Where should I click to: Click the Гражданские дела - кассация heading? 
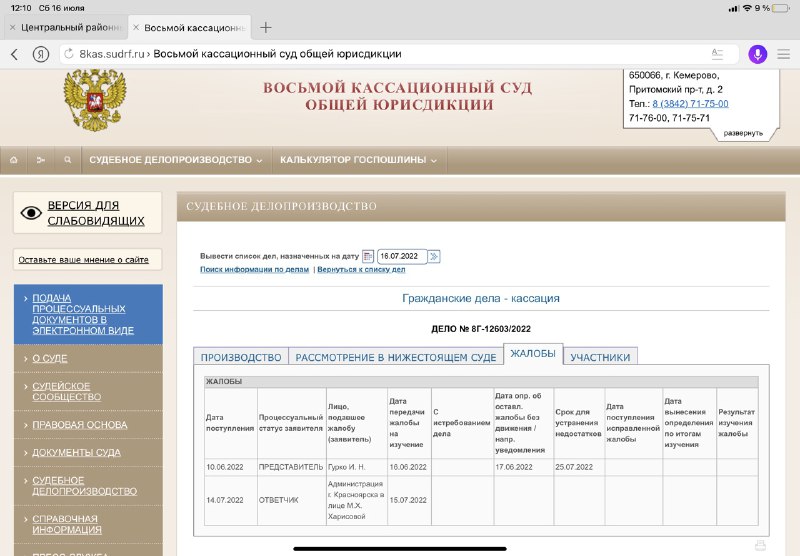pyautogui.click(x=481, y=298)
